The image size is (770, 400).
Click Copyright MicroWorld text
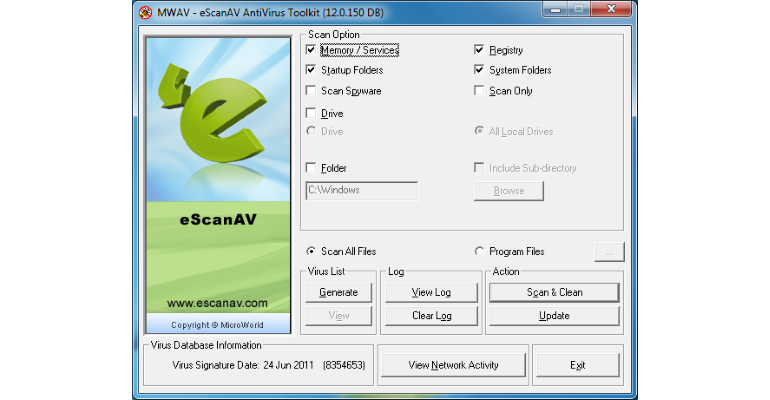click(217, 325)
